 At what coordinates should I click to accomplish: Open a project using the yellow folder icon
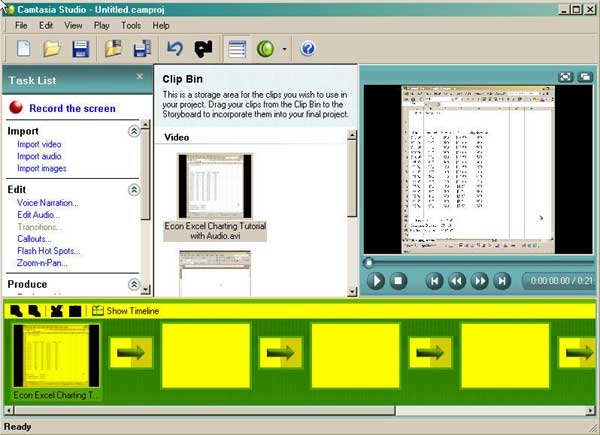point(52,49)
